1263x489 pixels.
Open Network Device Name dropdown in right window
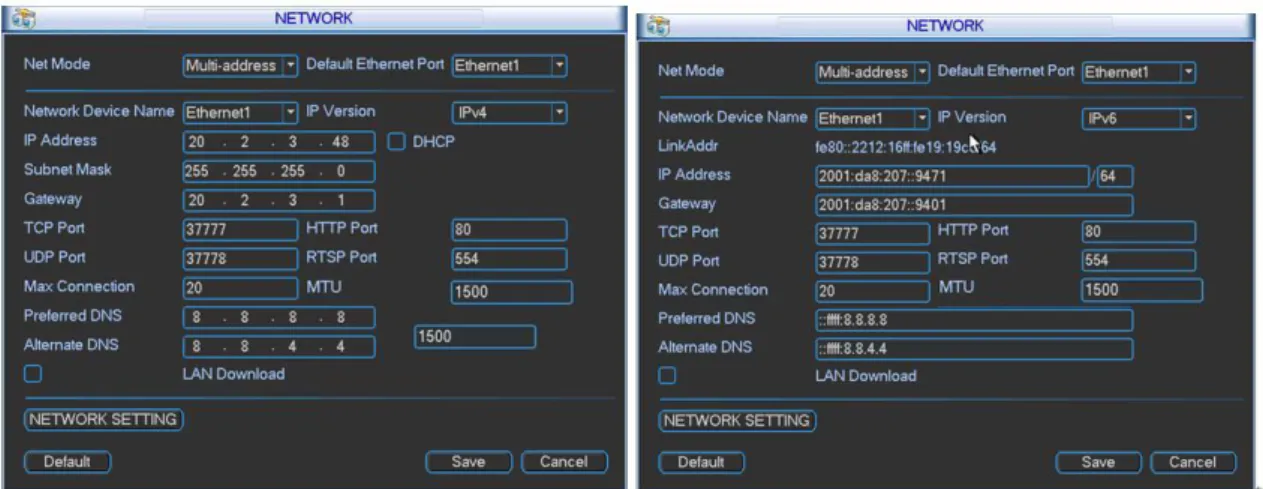point(873,118)
